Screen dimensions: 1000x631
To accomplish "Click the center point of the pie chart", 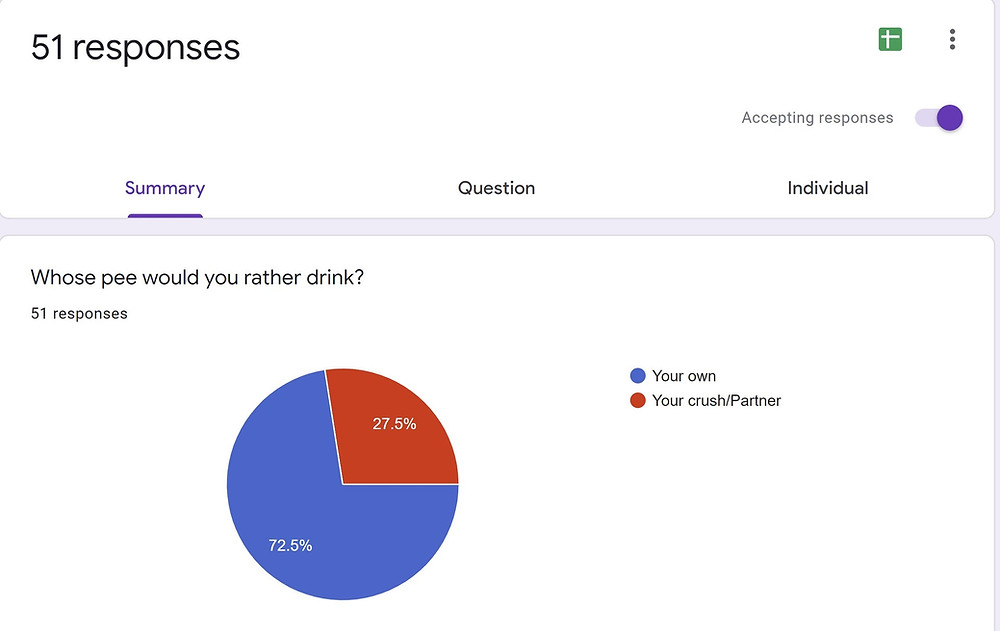I will [342, 484].
